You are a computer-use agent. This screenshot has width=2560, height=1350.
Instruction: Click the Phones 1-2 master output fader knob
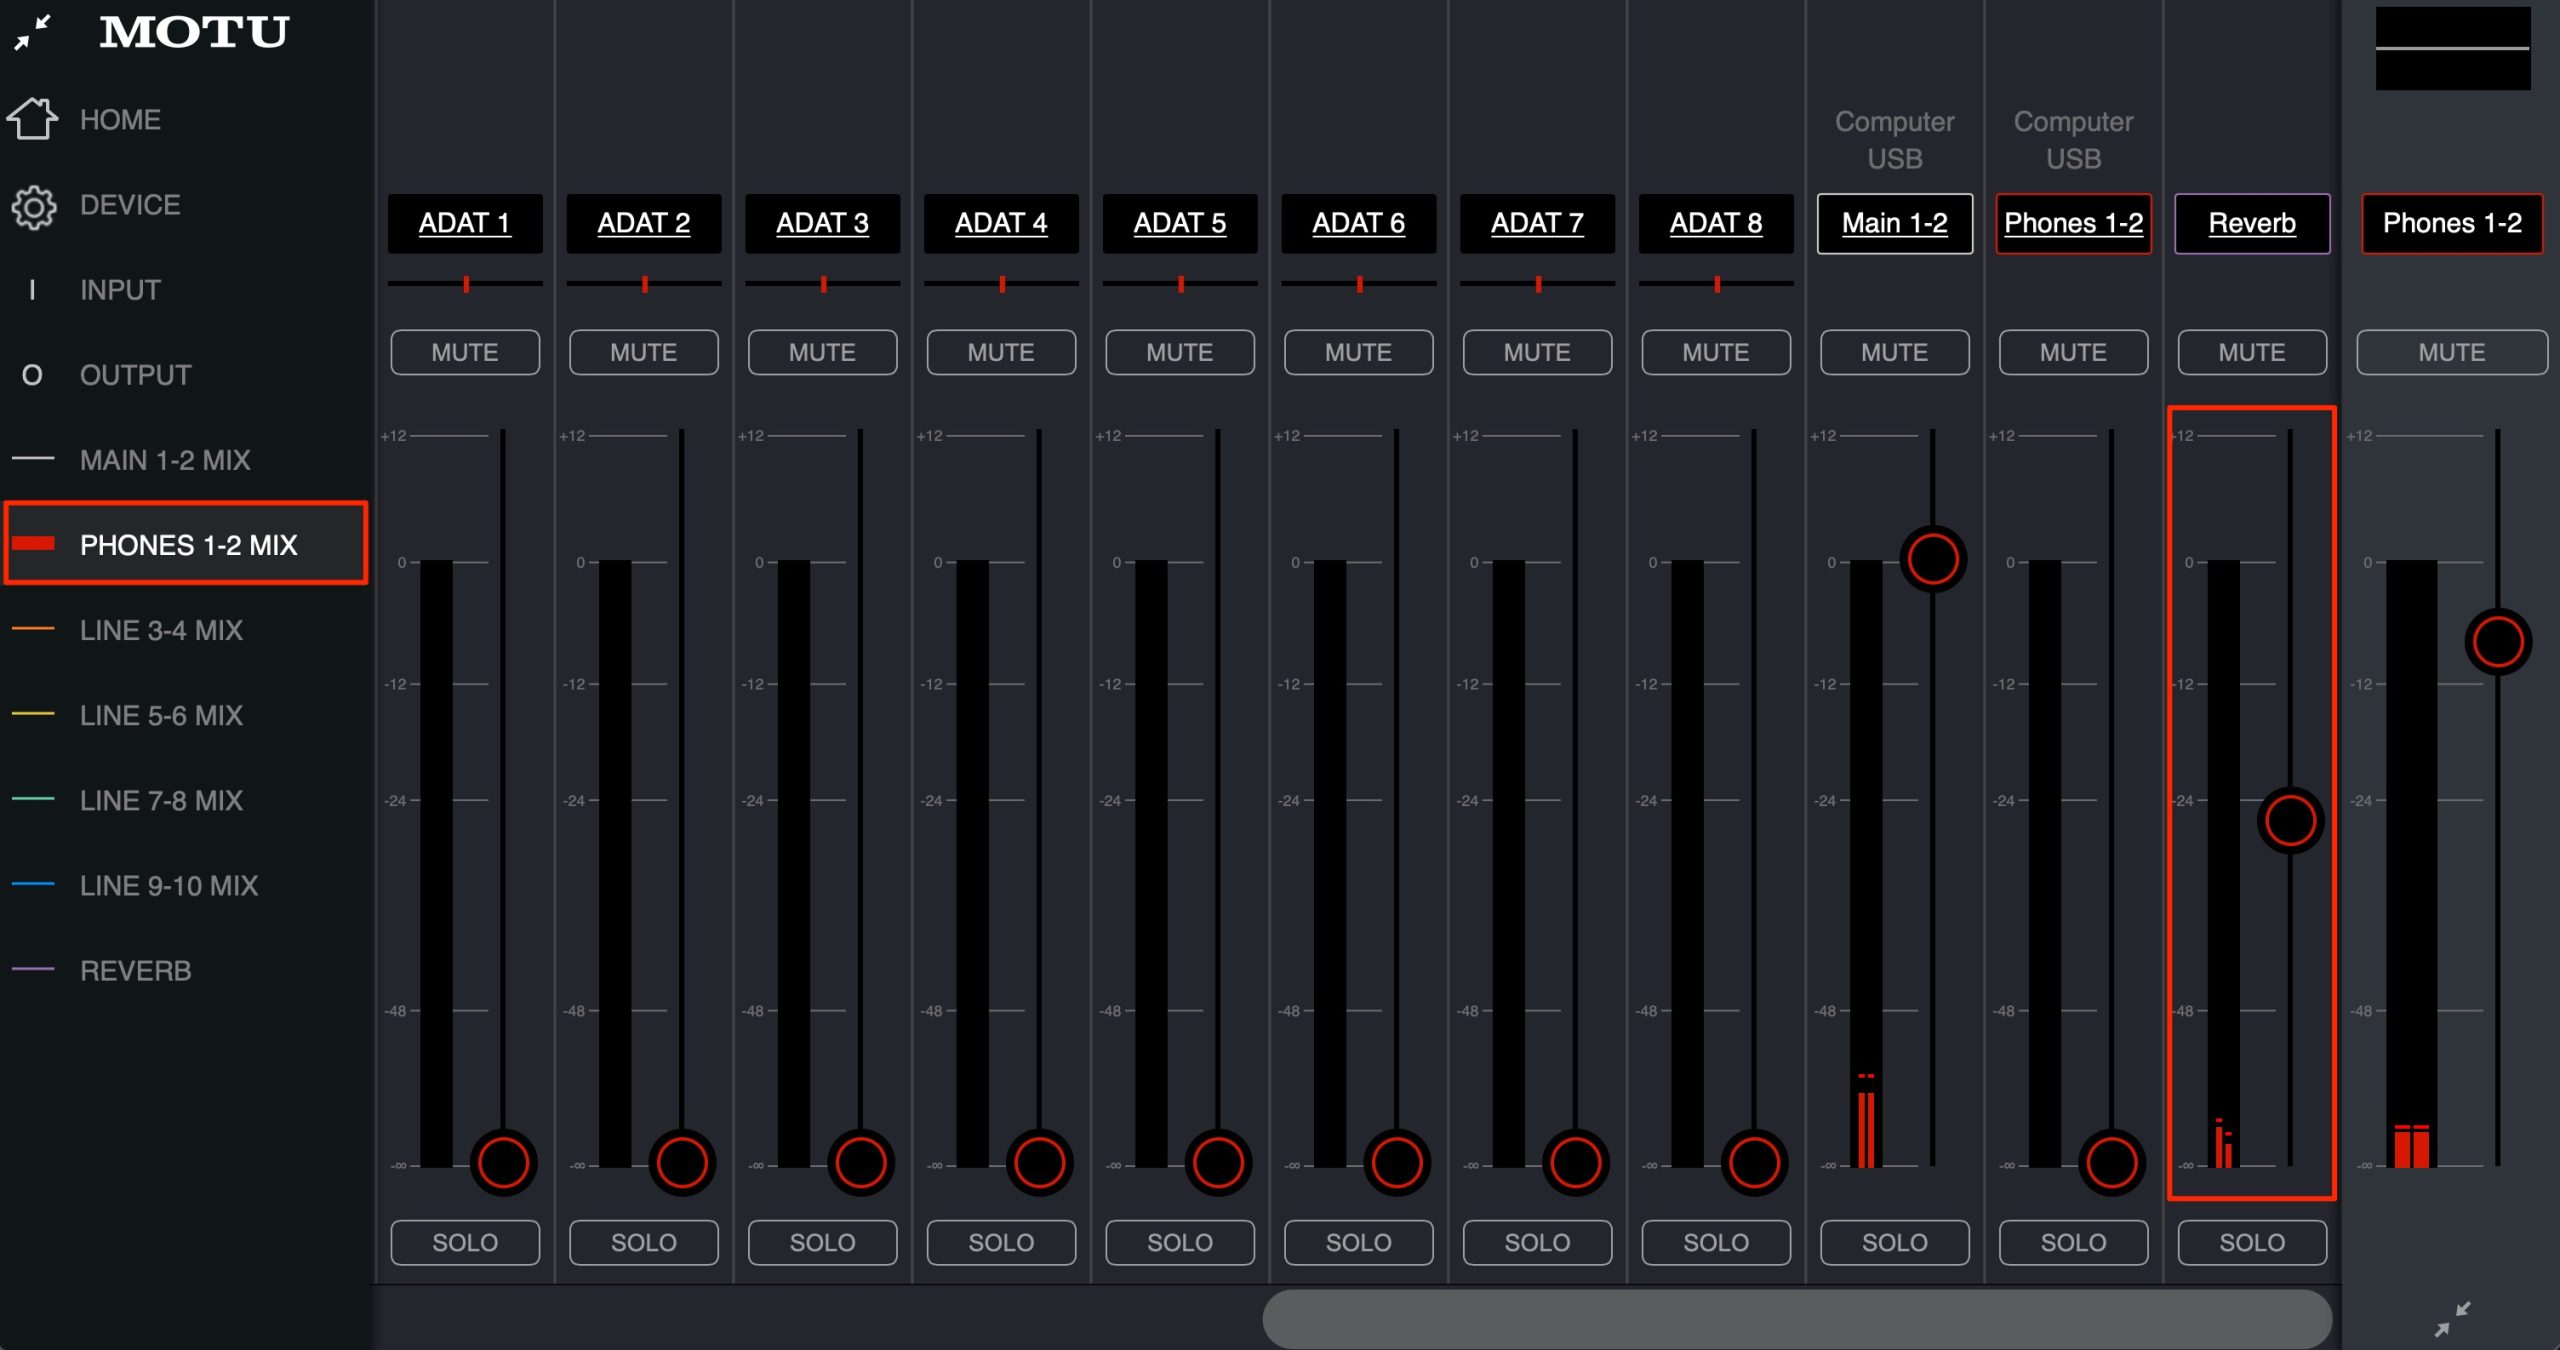(2498, 642)
